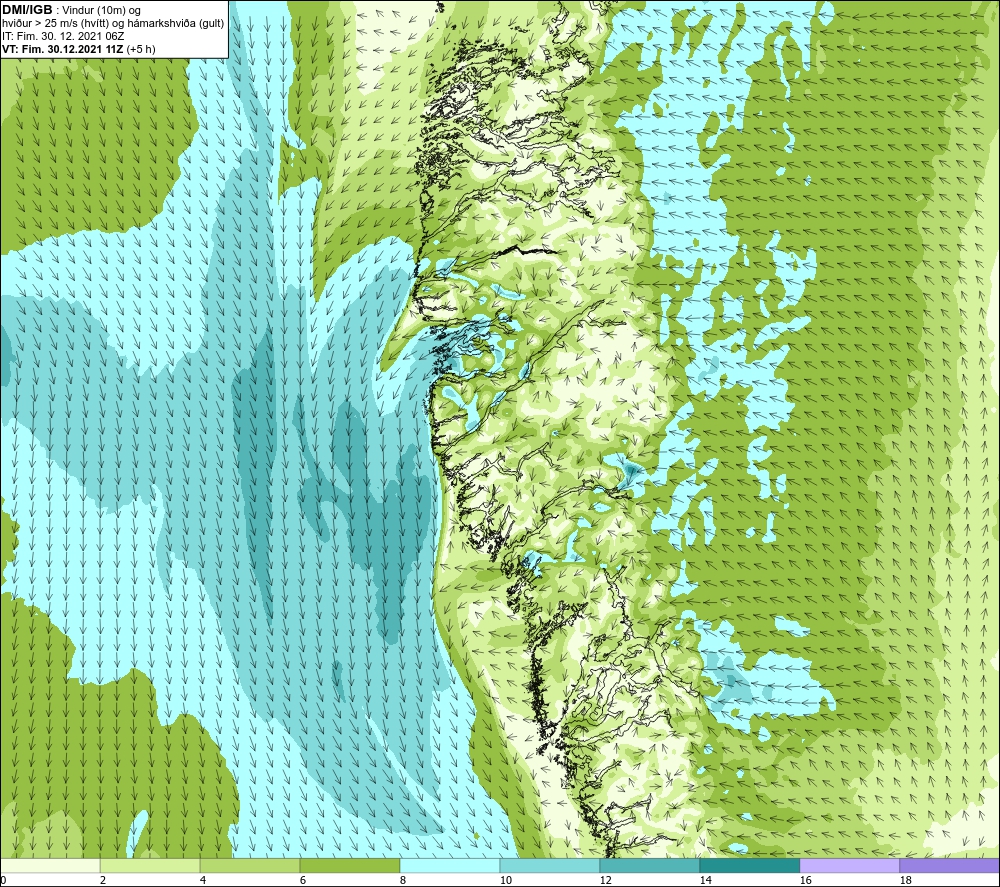Viewport: 1000px width, 887px height.
Task: Click the scale label '10'
Action: point(506,881)
